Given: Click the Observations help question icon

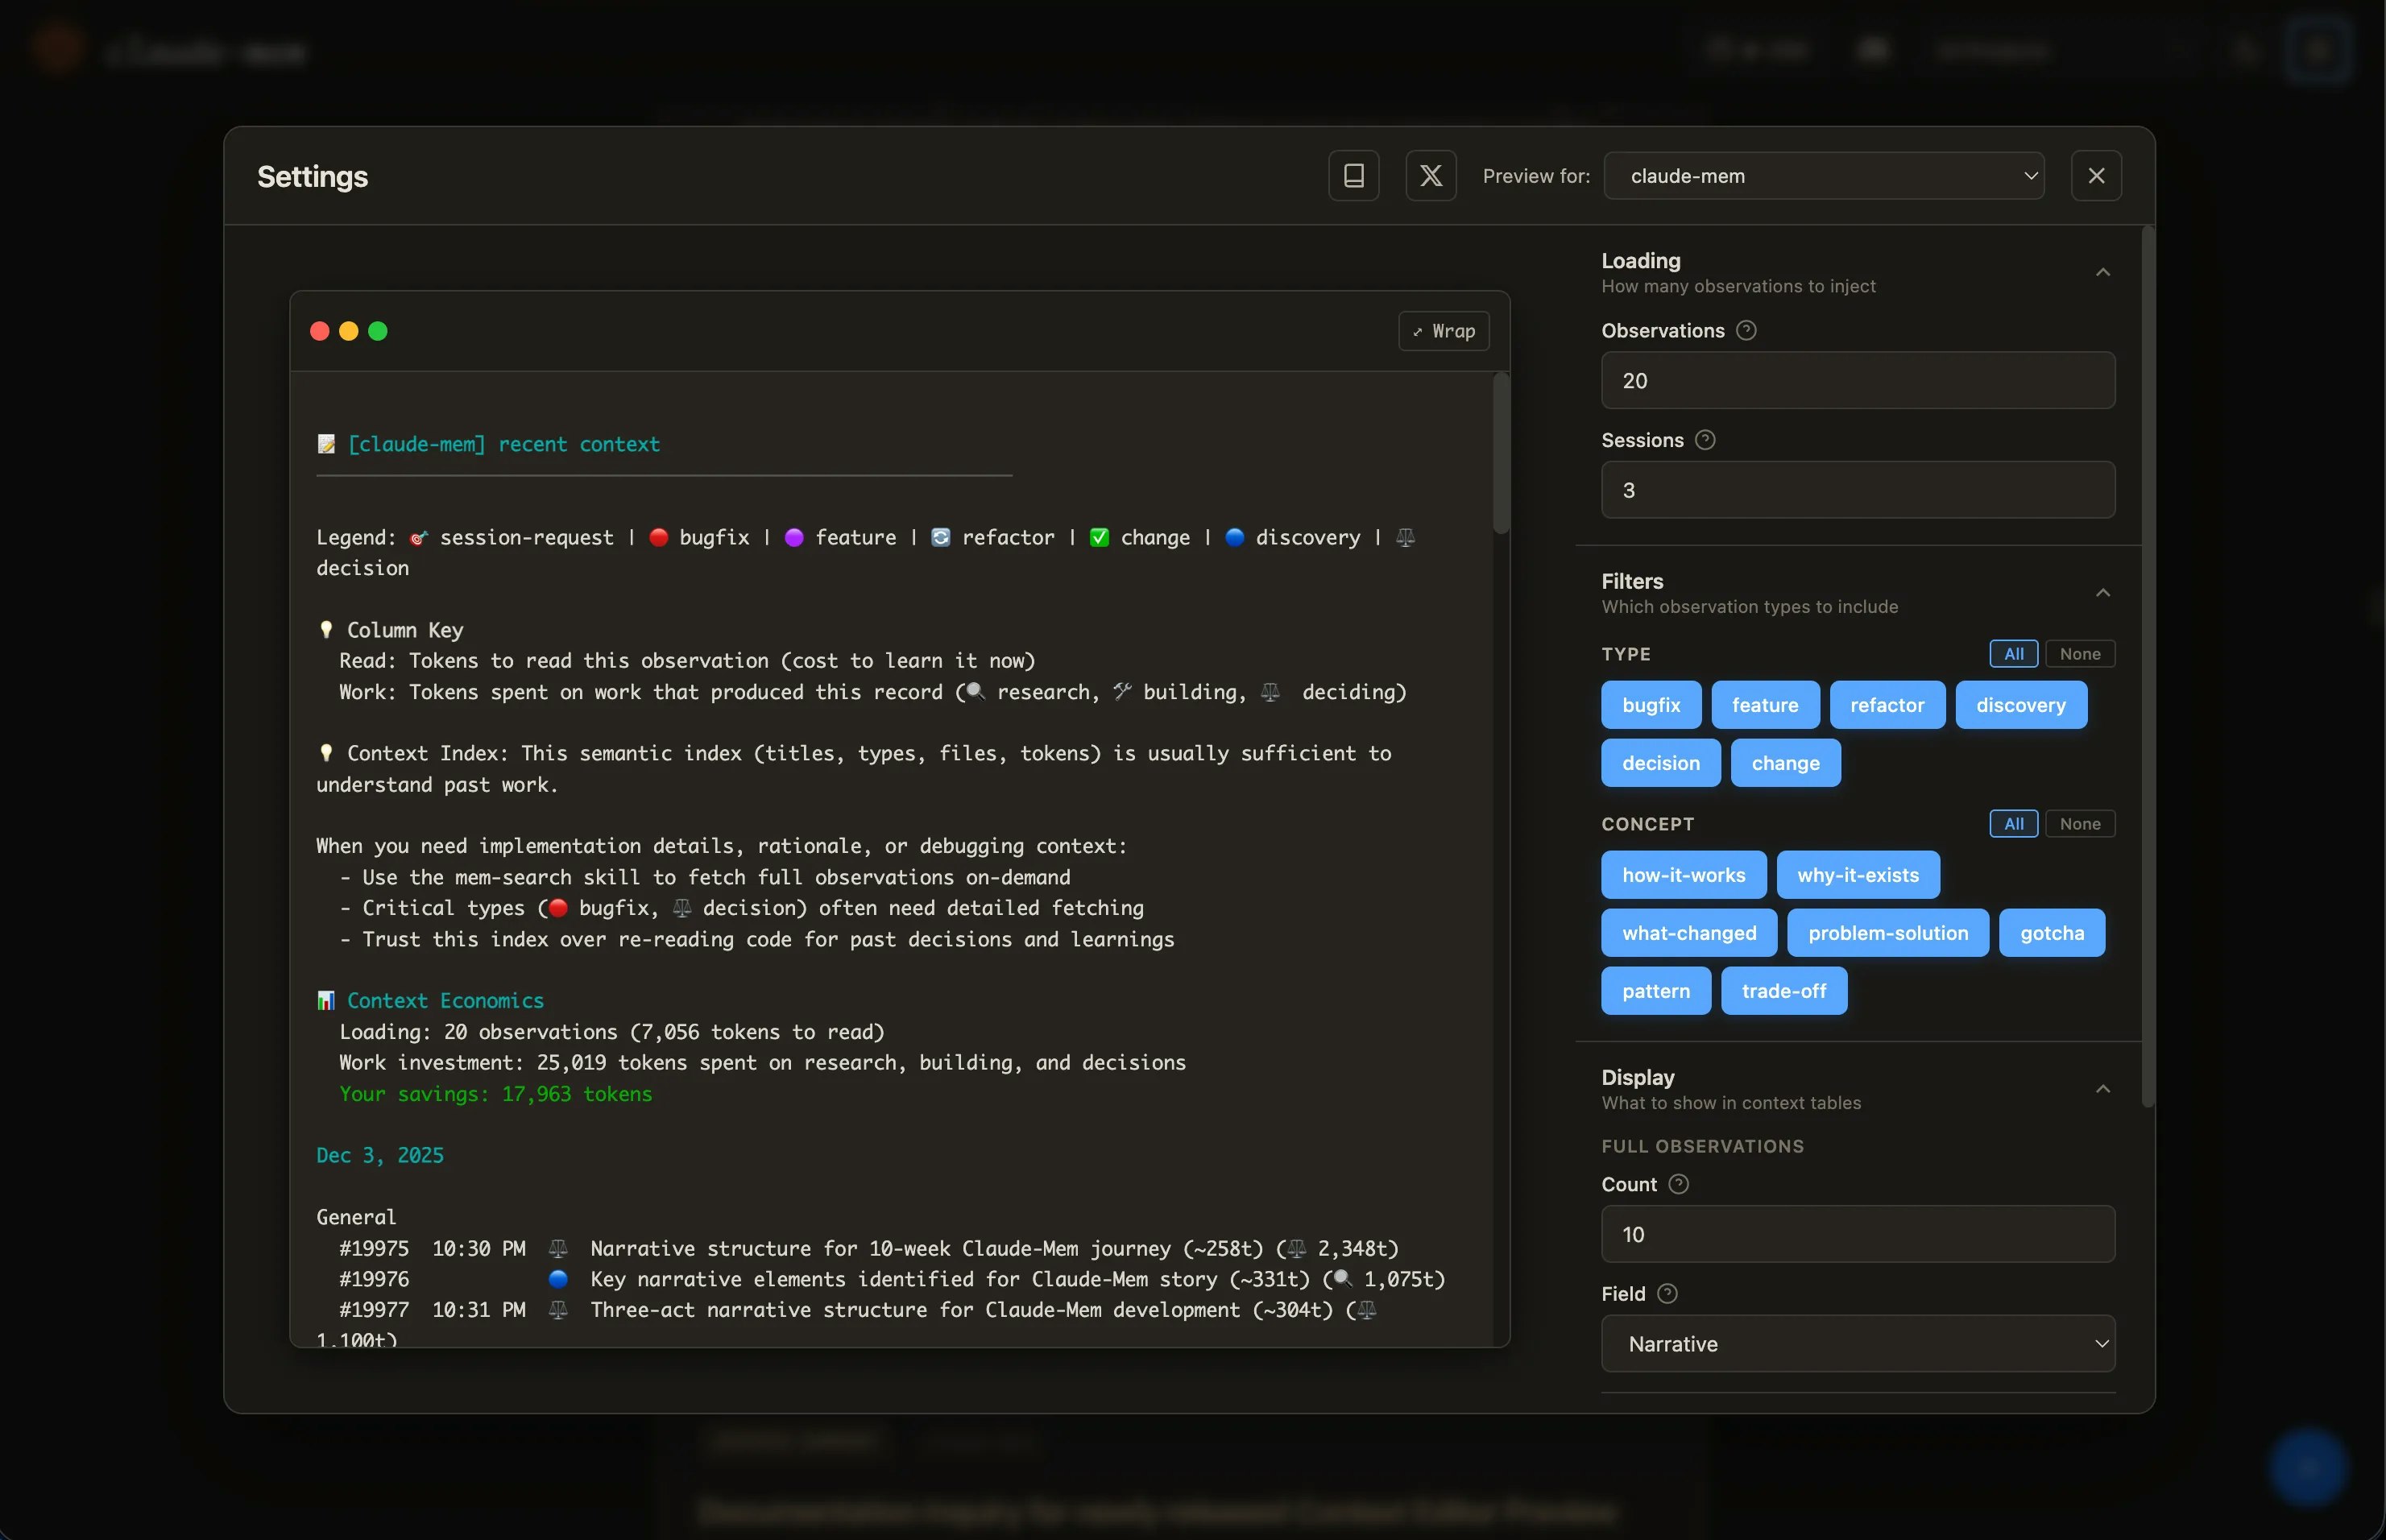Looking at the screenshot, I should (1746, 330).
